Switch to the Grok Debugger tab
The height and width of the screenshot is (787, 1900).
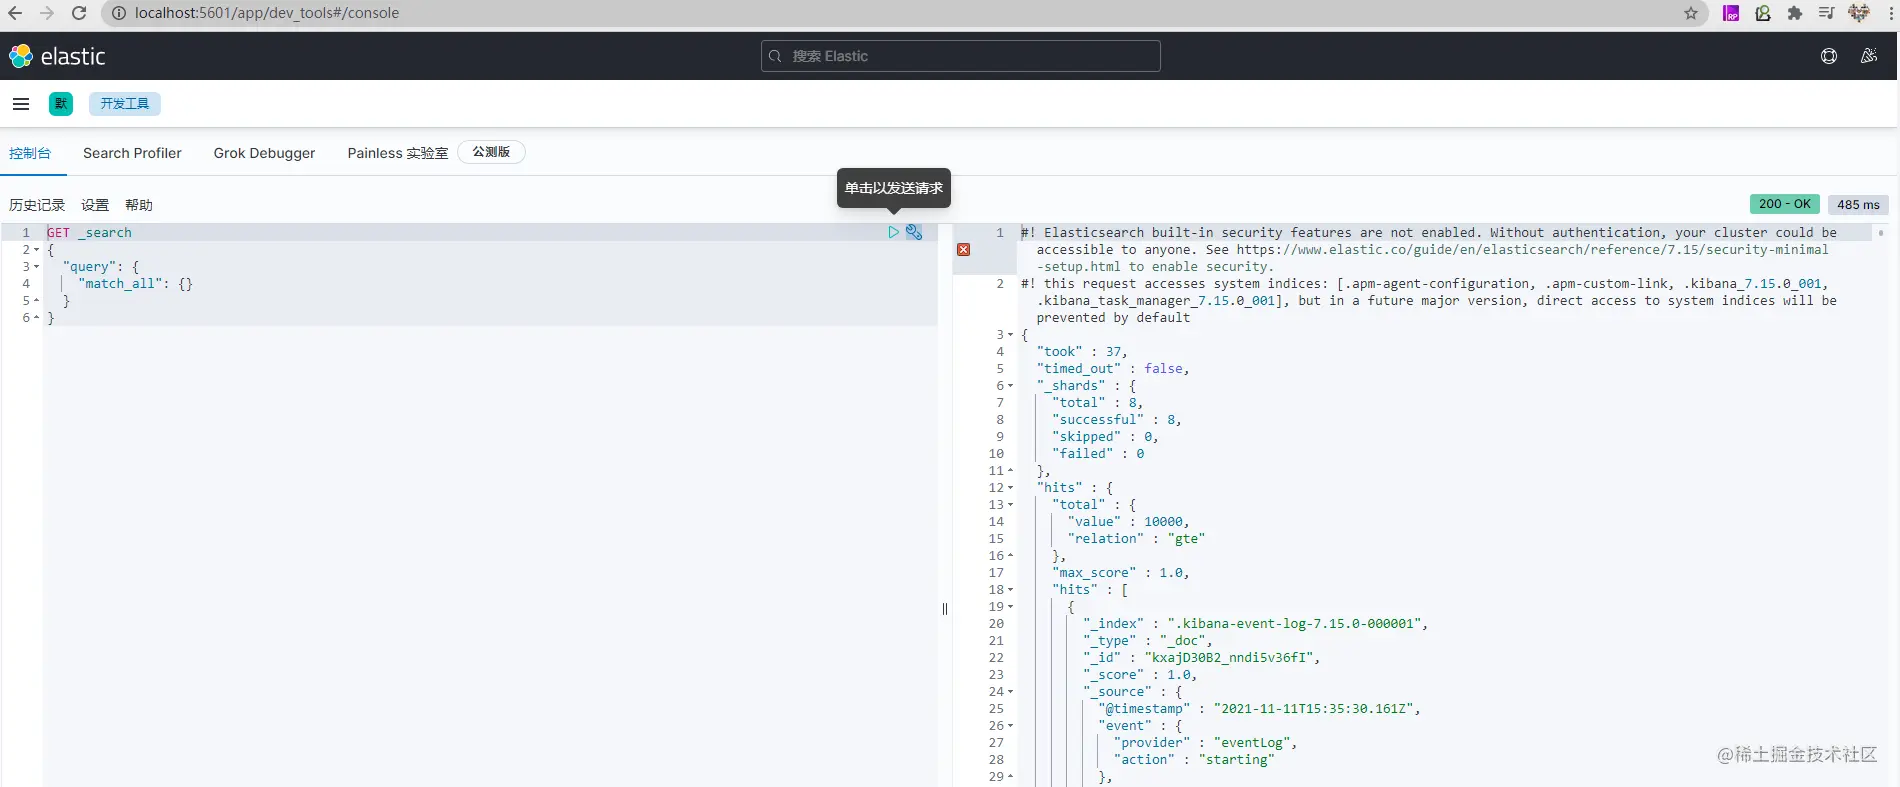(x=264, y=153)
